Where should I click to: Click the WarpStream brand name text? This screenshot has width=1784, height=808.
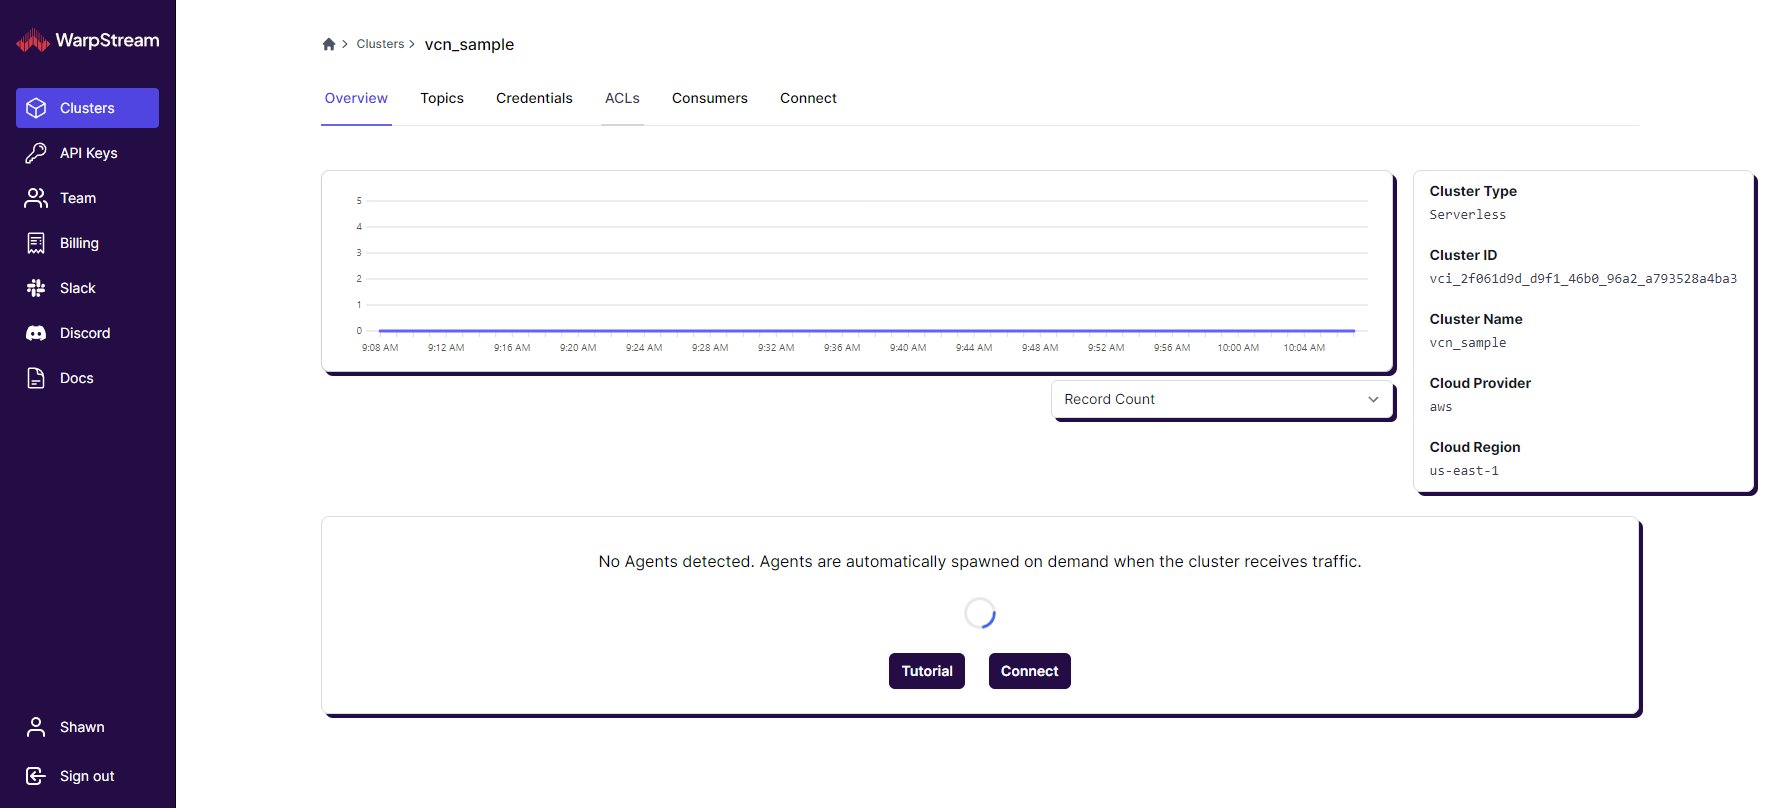[107, 40]
